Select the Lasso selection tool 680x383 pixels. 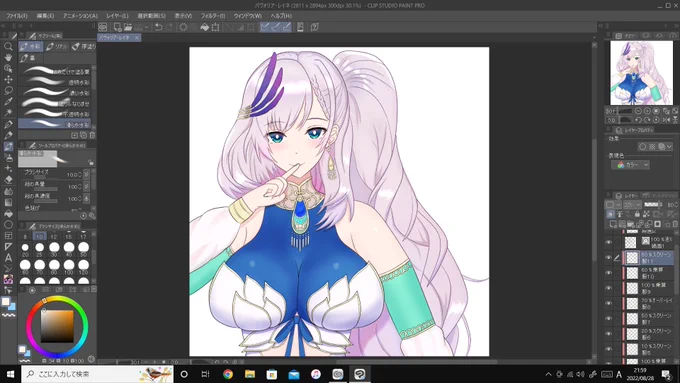[8, 91]
